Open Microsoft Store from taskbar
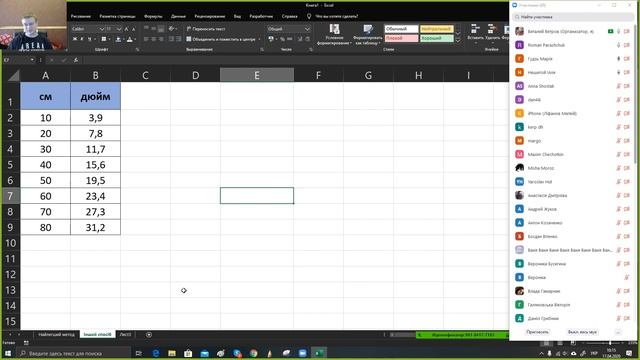Screen dimensions: 640x360 coord(188,353)
